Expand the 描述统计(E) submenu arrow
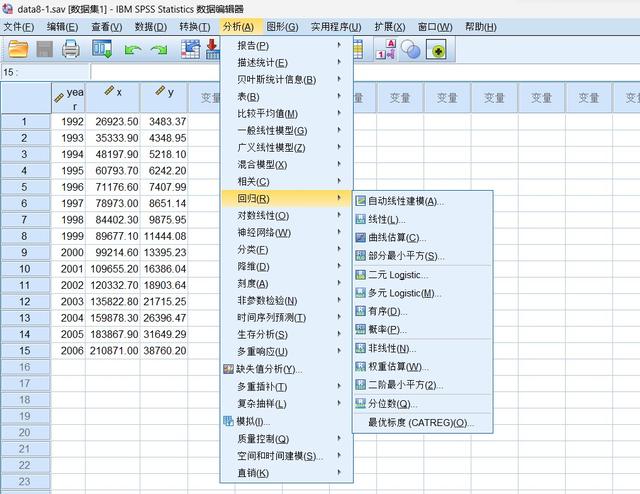 (339, 62)
